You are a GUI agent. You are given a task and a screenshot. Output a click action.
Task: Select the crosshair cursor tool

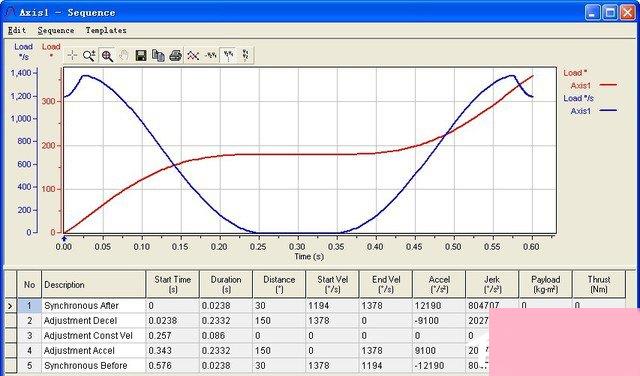click(x=72, y=56)
